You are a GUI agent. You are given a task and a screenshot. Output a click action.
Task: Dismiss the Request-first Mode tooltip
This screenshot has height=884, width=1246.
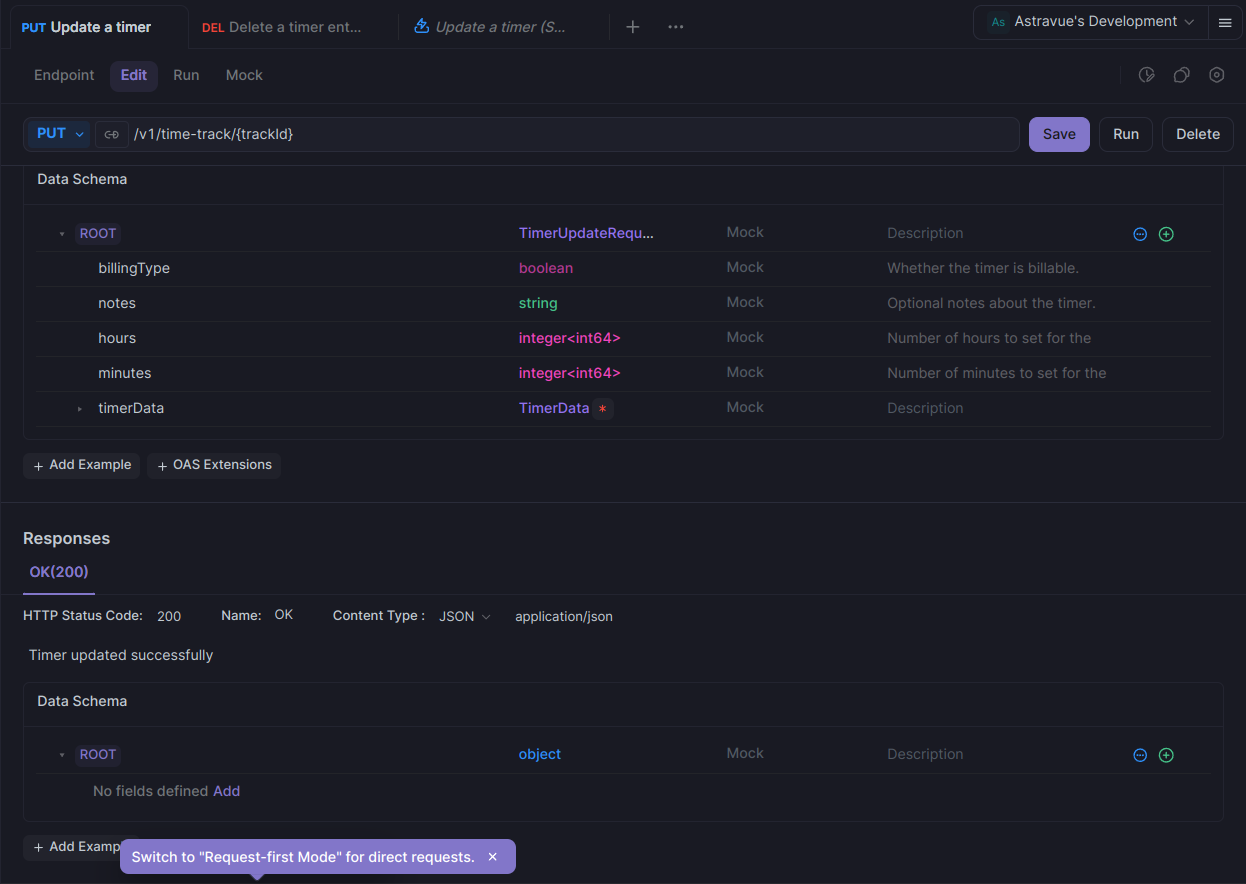pos(492,857)
